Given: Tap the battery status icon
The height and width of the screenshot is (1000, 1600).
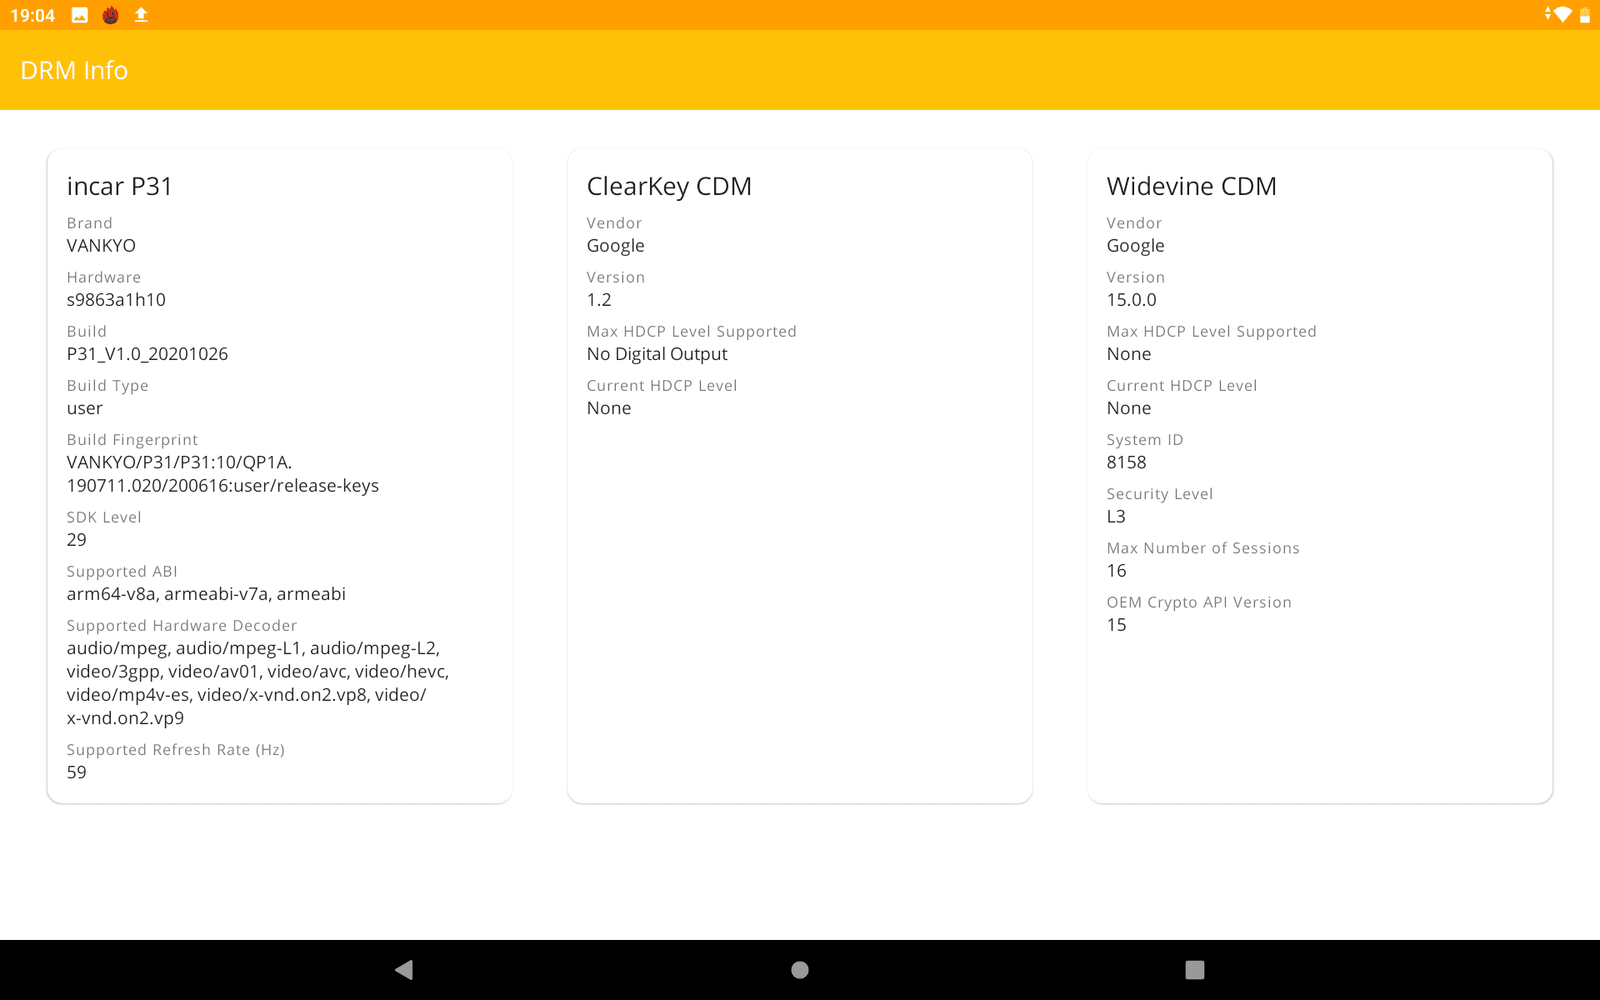Looking at the screenshot, I should [1584, 15].
